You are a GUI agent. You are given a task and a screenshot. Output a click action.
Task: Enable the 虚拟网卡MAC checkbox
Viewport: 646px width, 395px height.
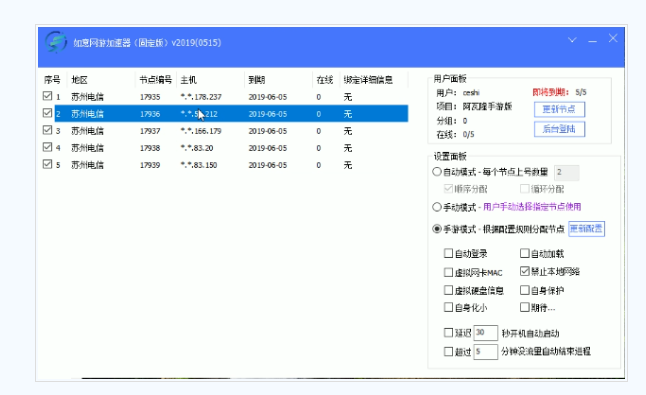point(448,272)
